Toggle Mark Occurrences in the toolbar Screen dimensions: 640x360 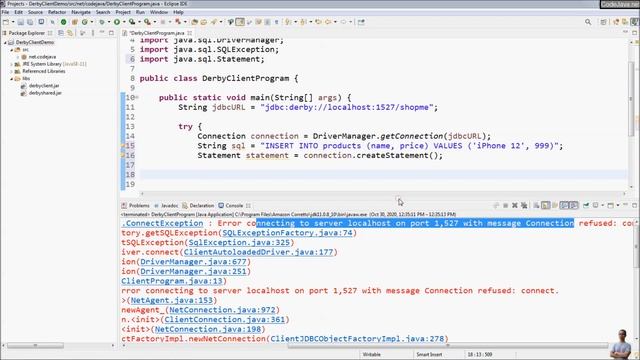click(231, 22)
